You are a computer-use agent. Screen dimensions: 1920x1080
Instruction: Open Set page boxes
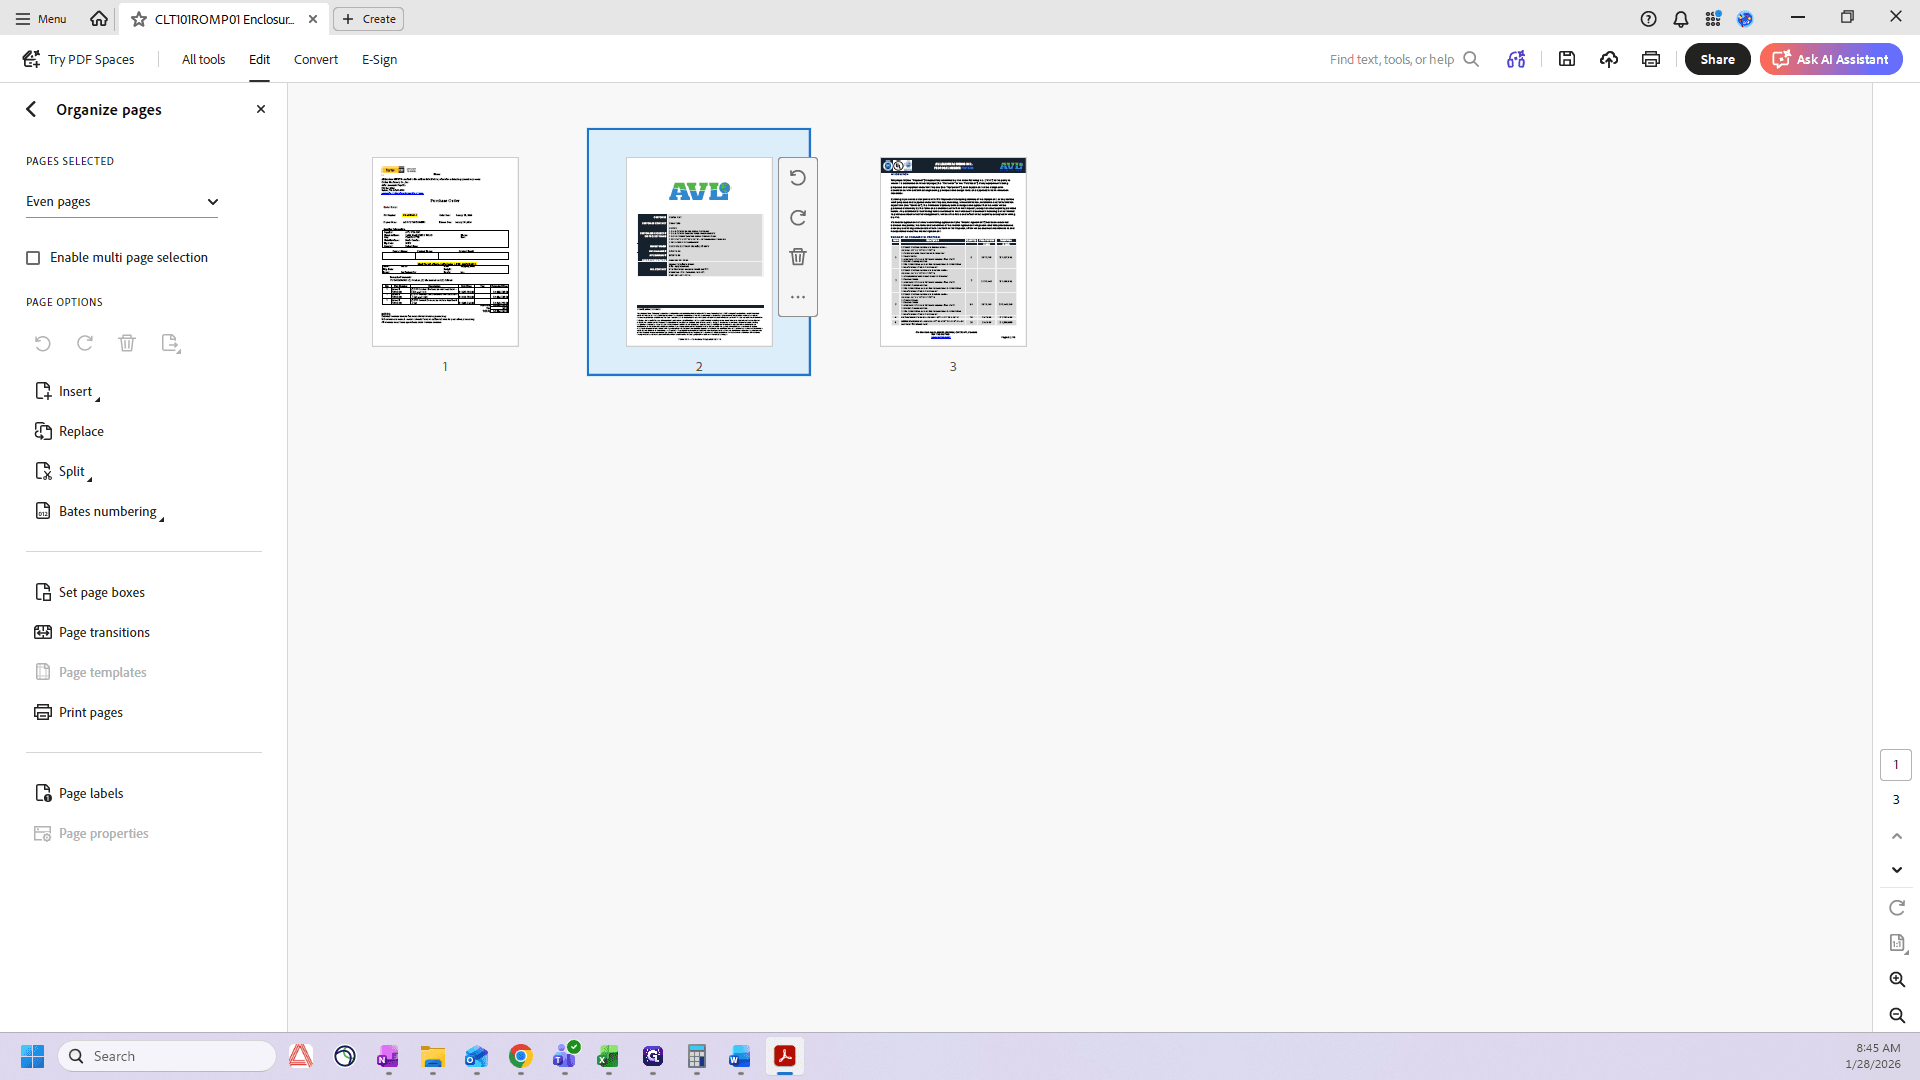(90, 592)
